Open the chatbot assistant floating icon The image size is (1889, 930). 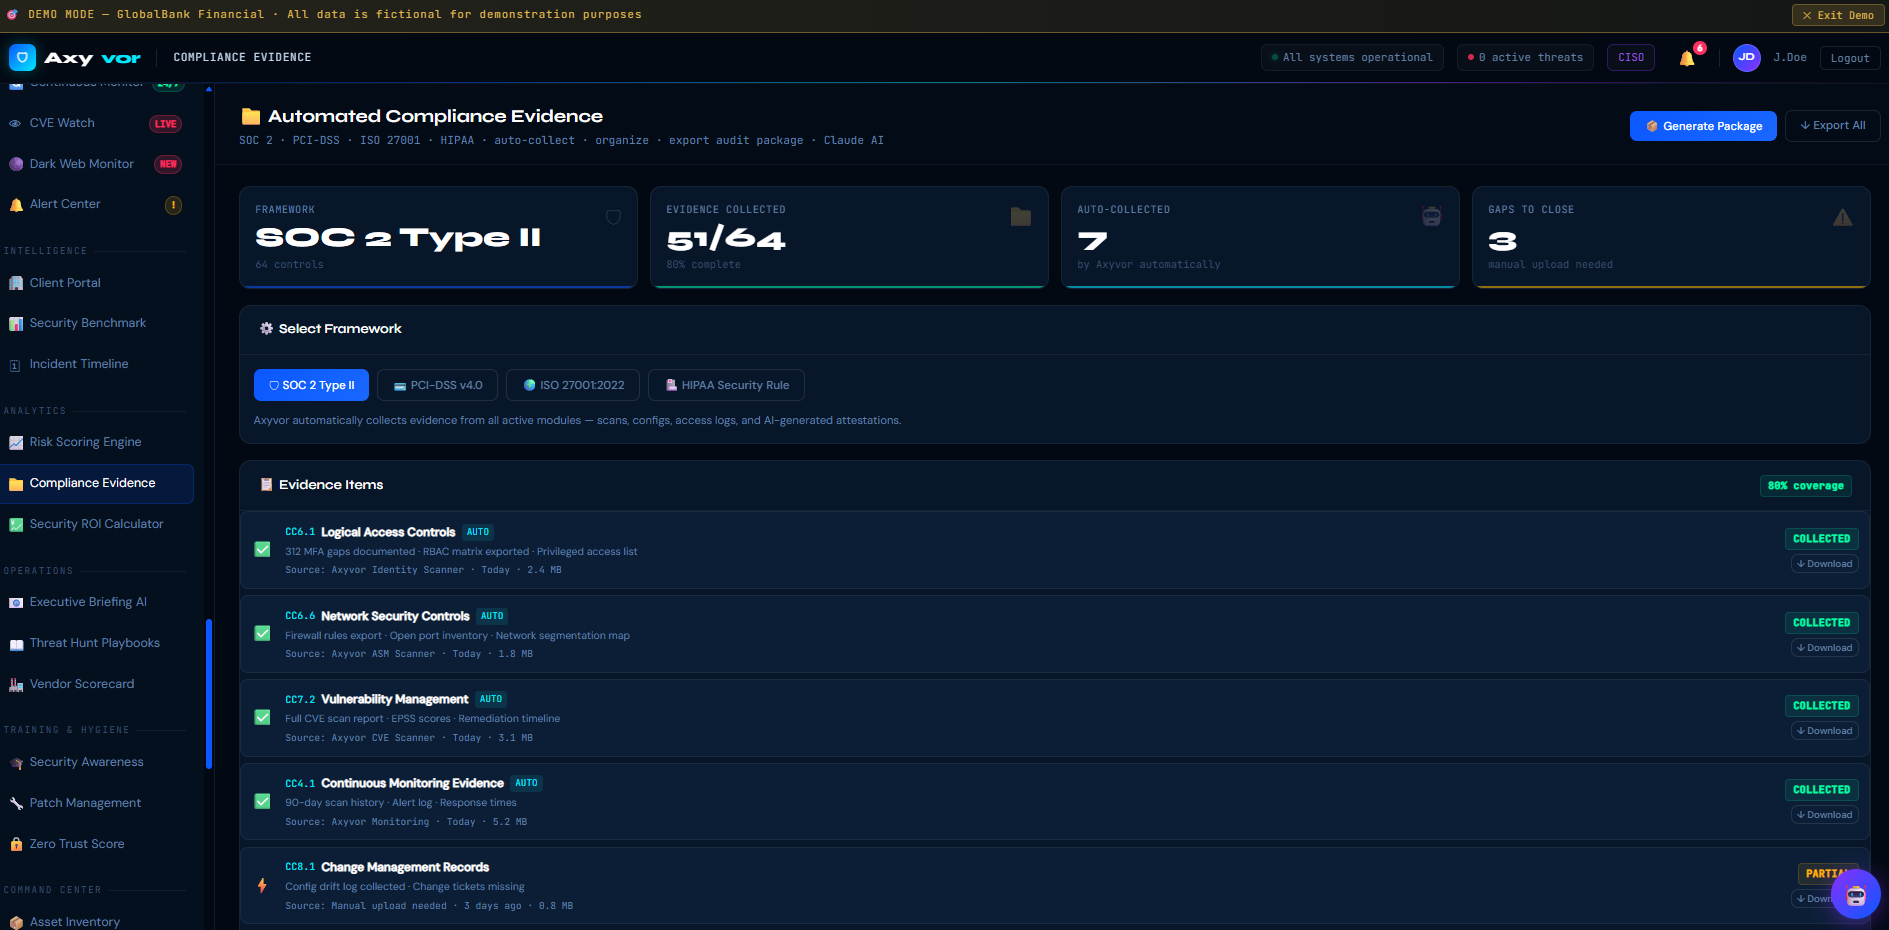1856,894
